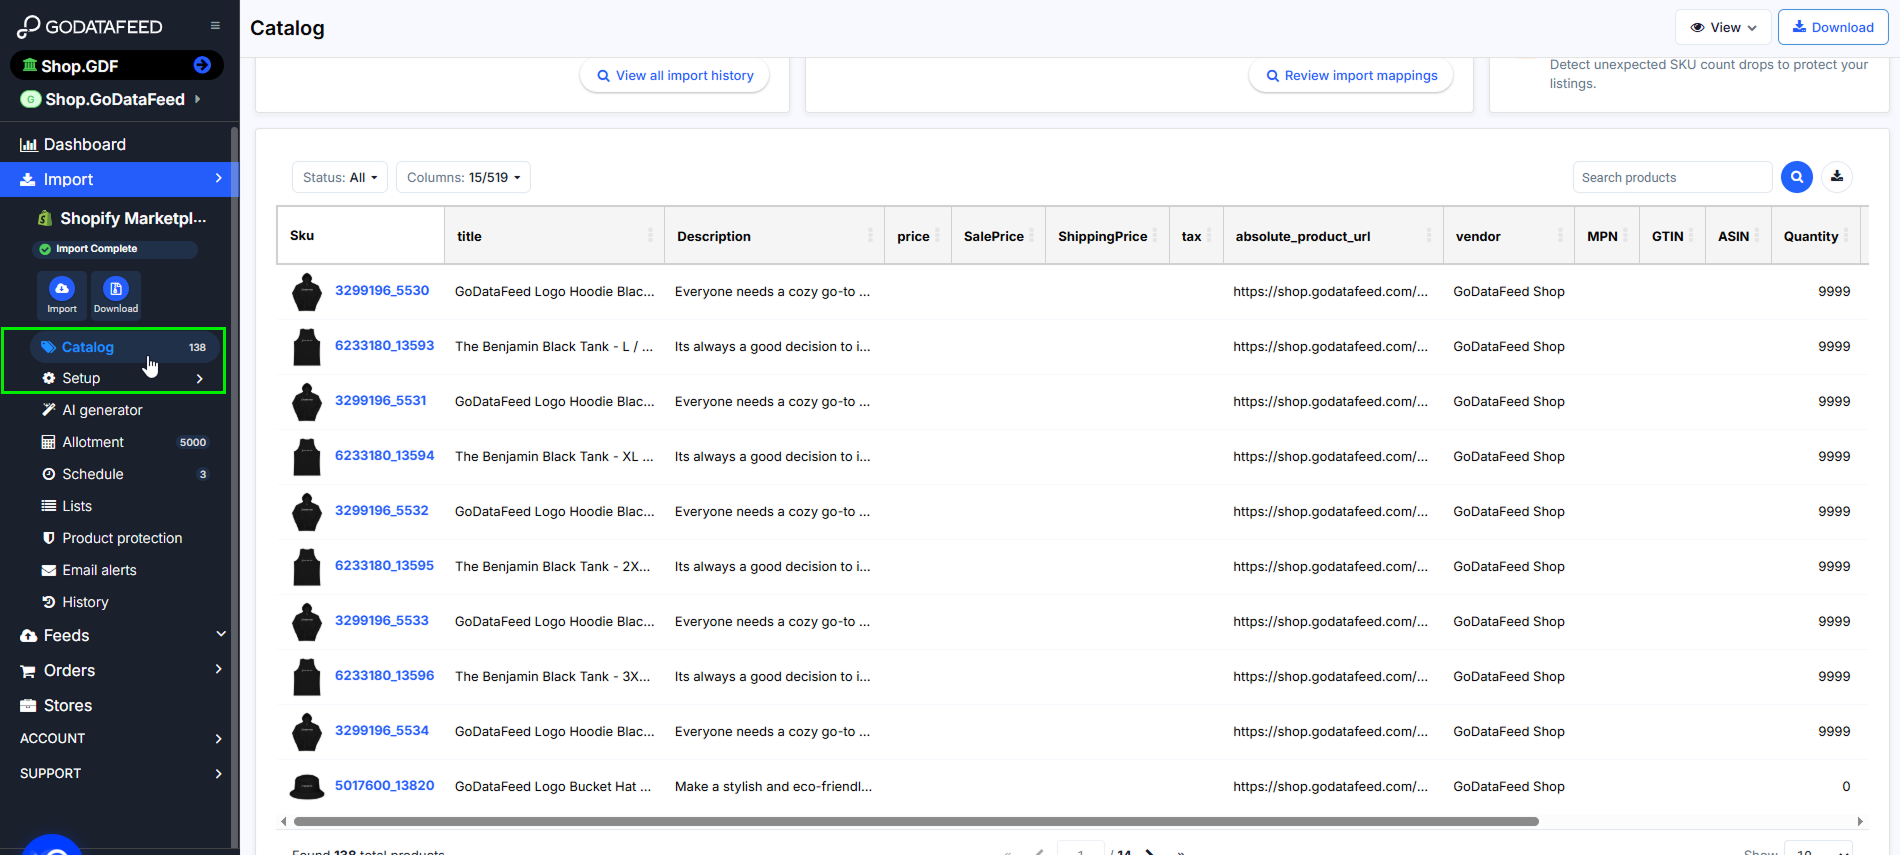Export the table using the round download icon
Viewport: 1900px width, 855px height.
pos(1837,177)
